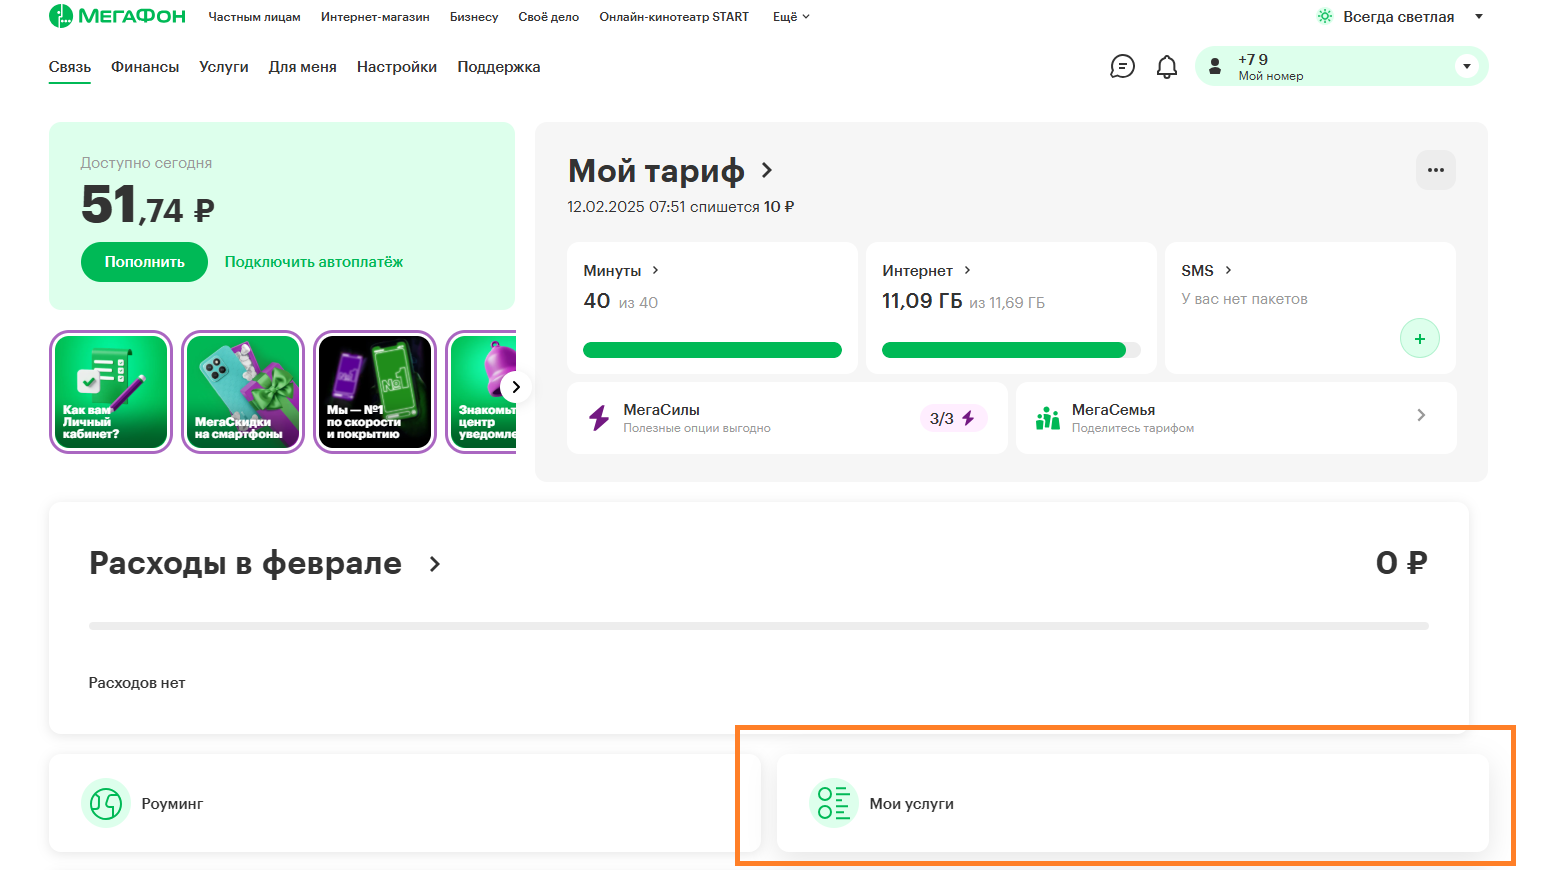Click "Подключить автоплатёж" link

tap(314, 262)
